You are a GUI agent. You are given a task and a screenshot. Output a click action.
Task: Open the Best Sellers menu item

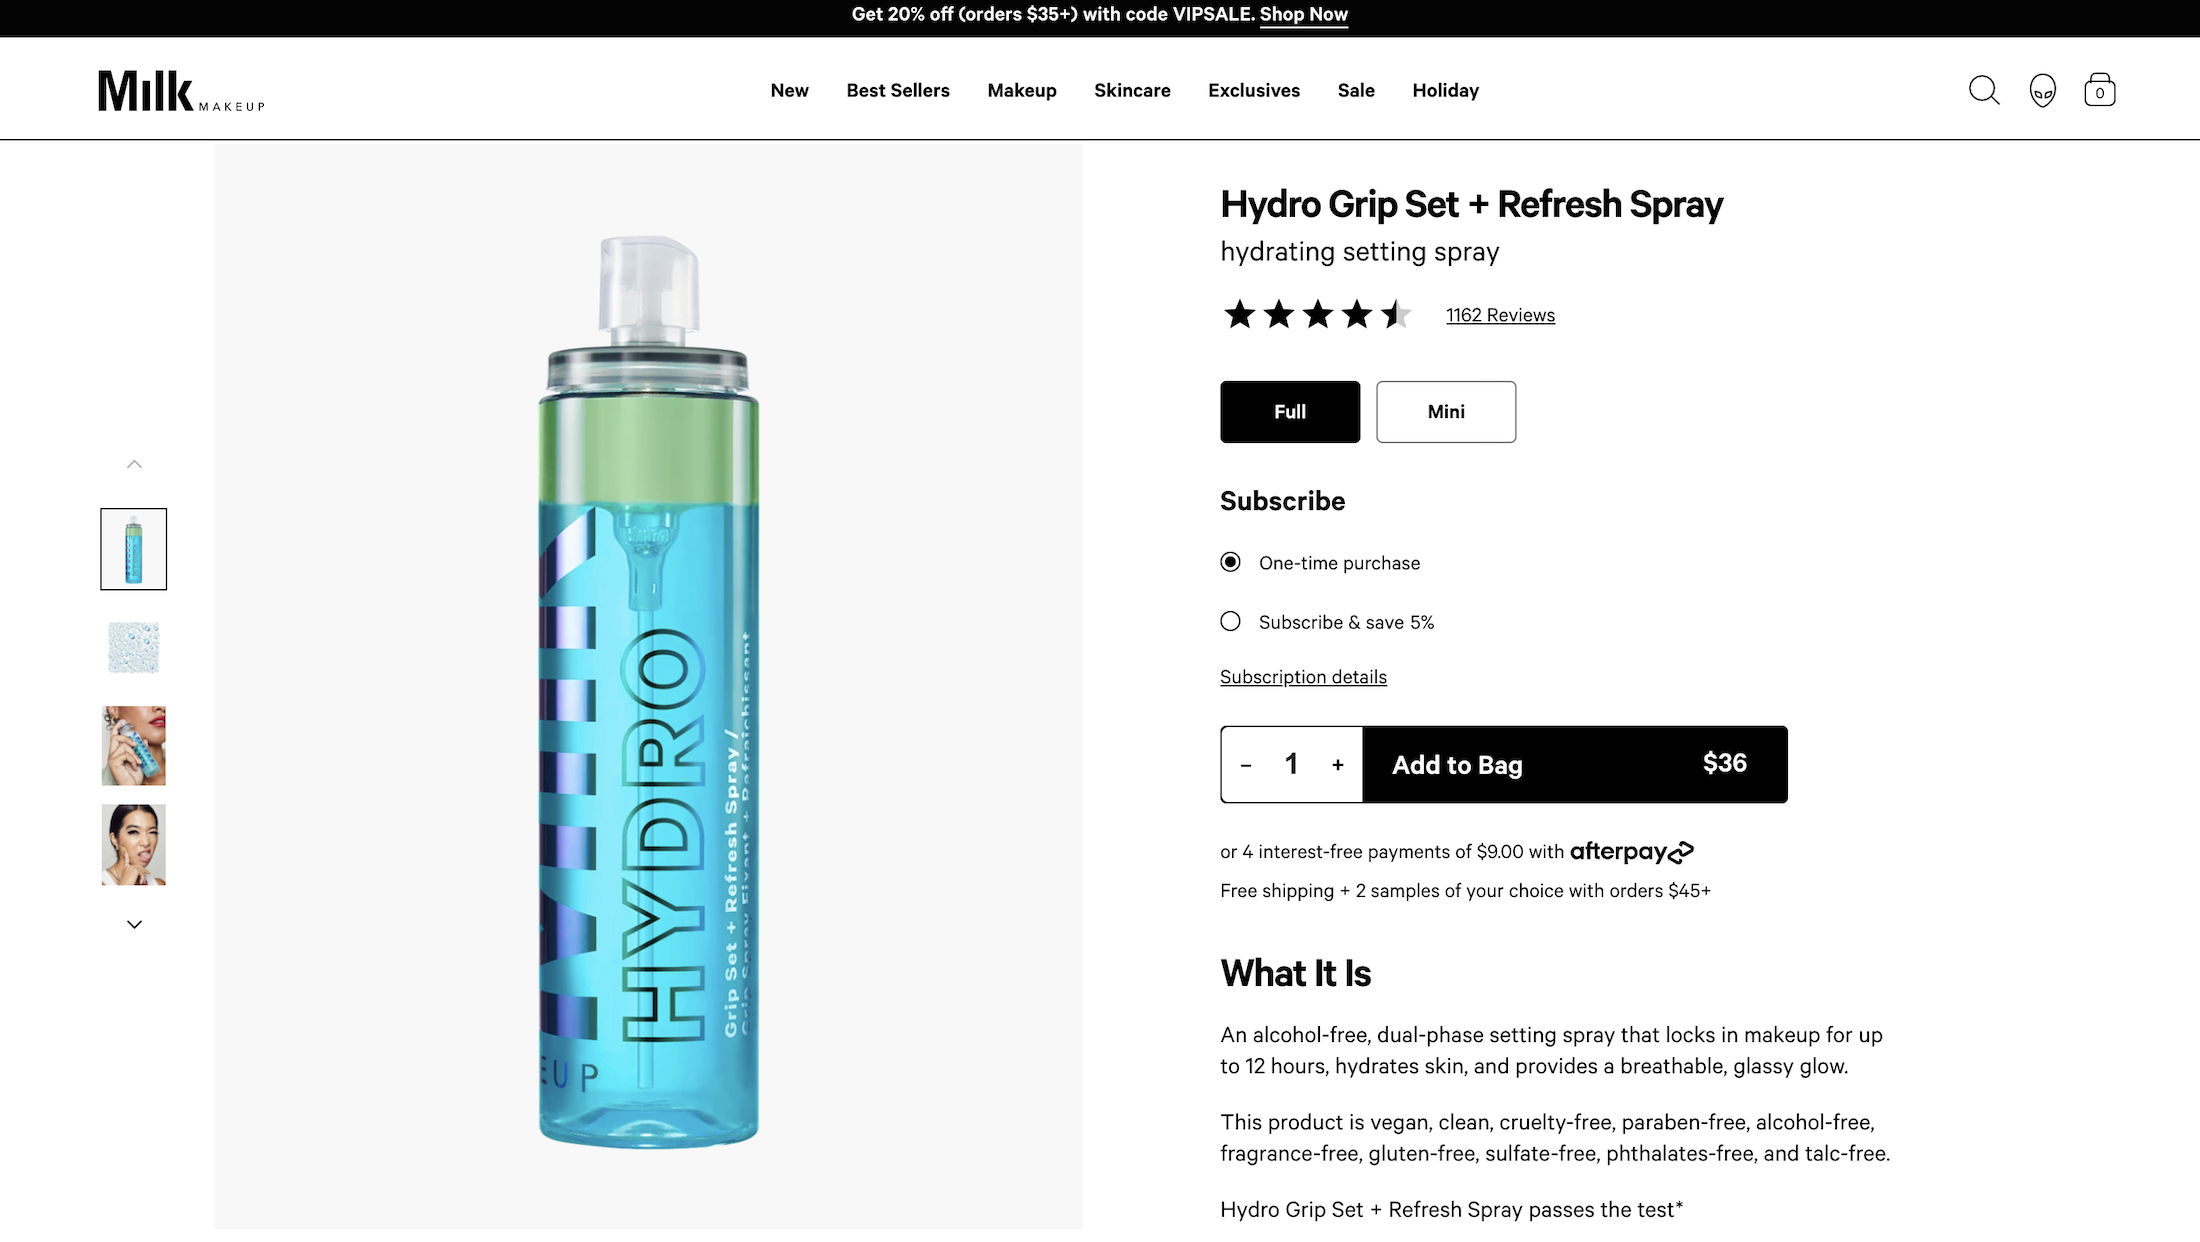click(x=898, y=90)
